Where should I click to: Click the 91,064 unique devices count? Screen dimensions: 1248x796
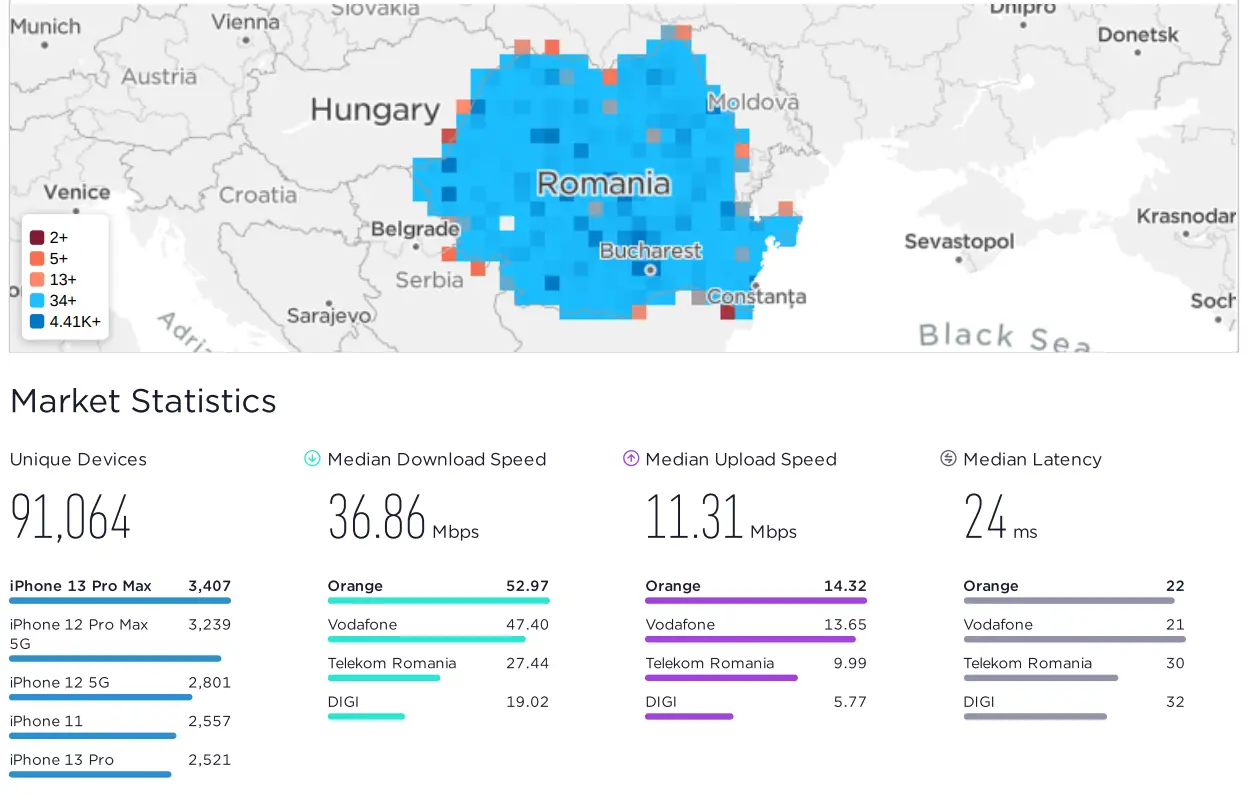70,517
